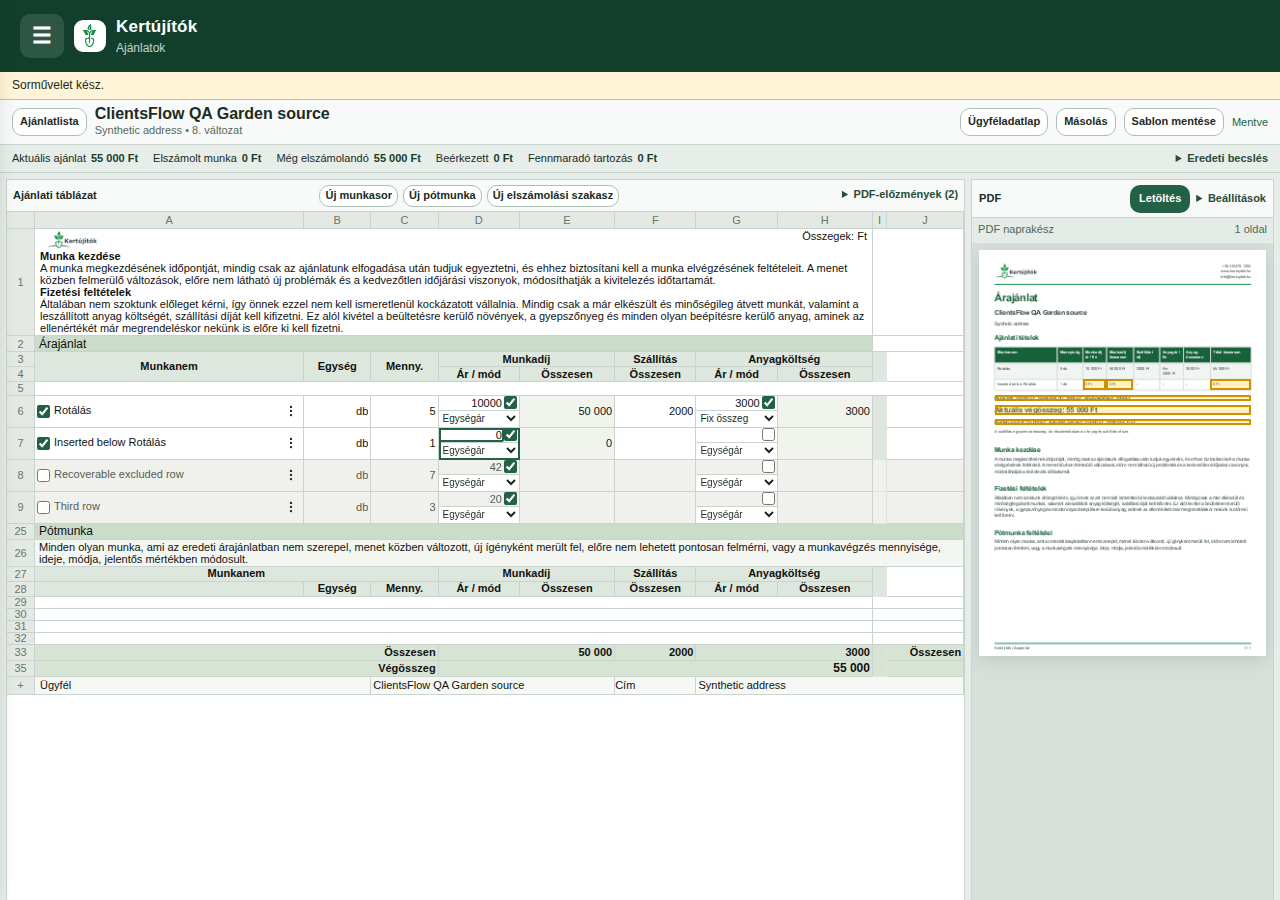
Task: Open the three-dot menu for Rotálás row
Action: [291, 411]
